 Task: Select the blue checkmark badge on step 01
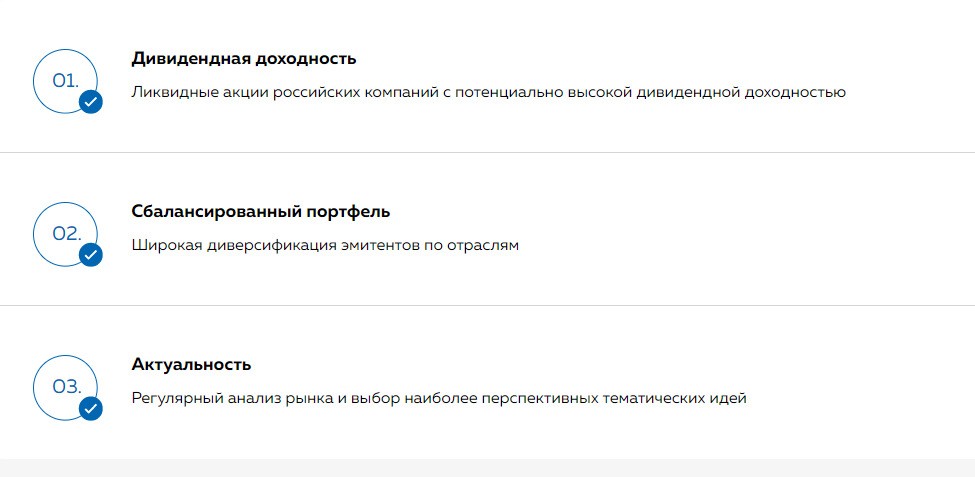point(91,102)
